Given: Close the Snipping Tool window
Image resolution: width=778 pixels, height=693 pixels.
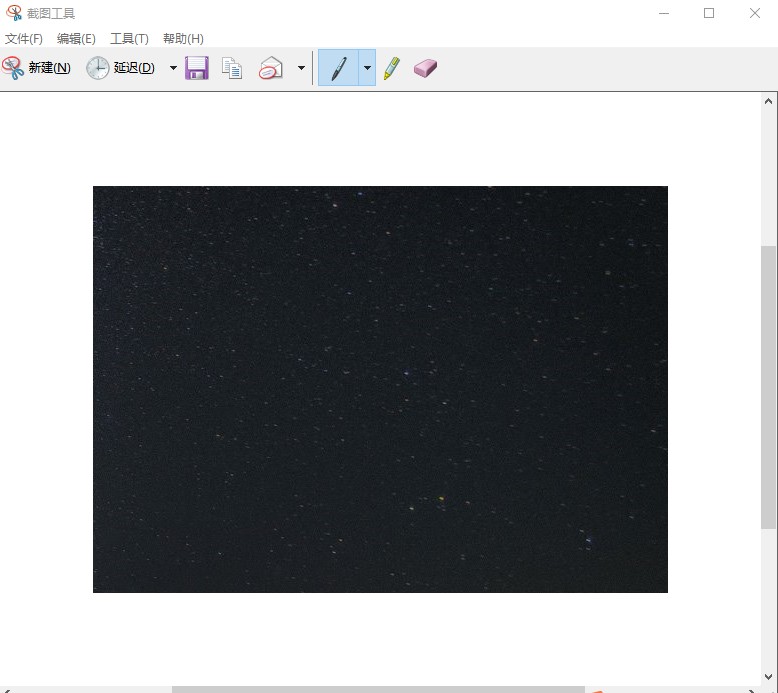Looking at the screenshot, I should pos(755,13).
